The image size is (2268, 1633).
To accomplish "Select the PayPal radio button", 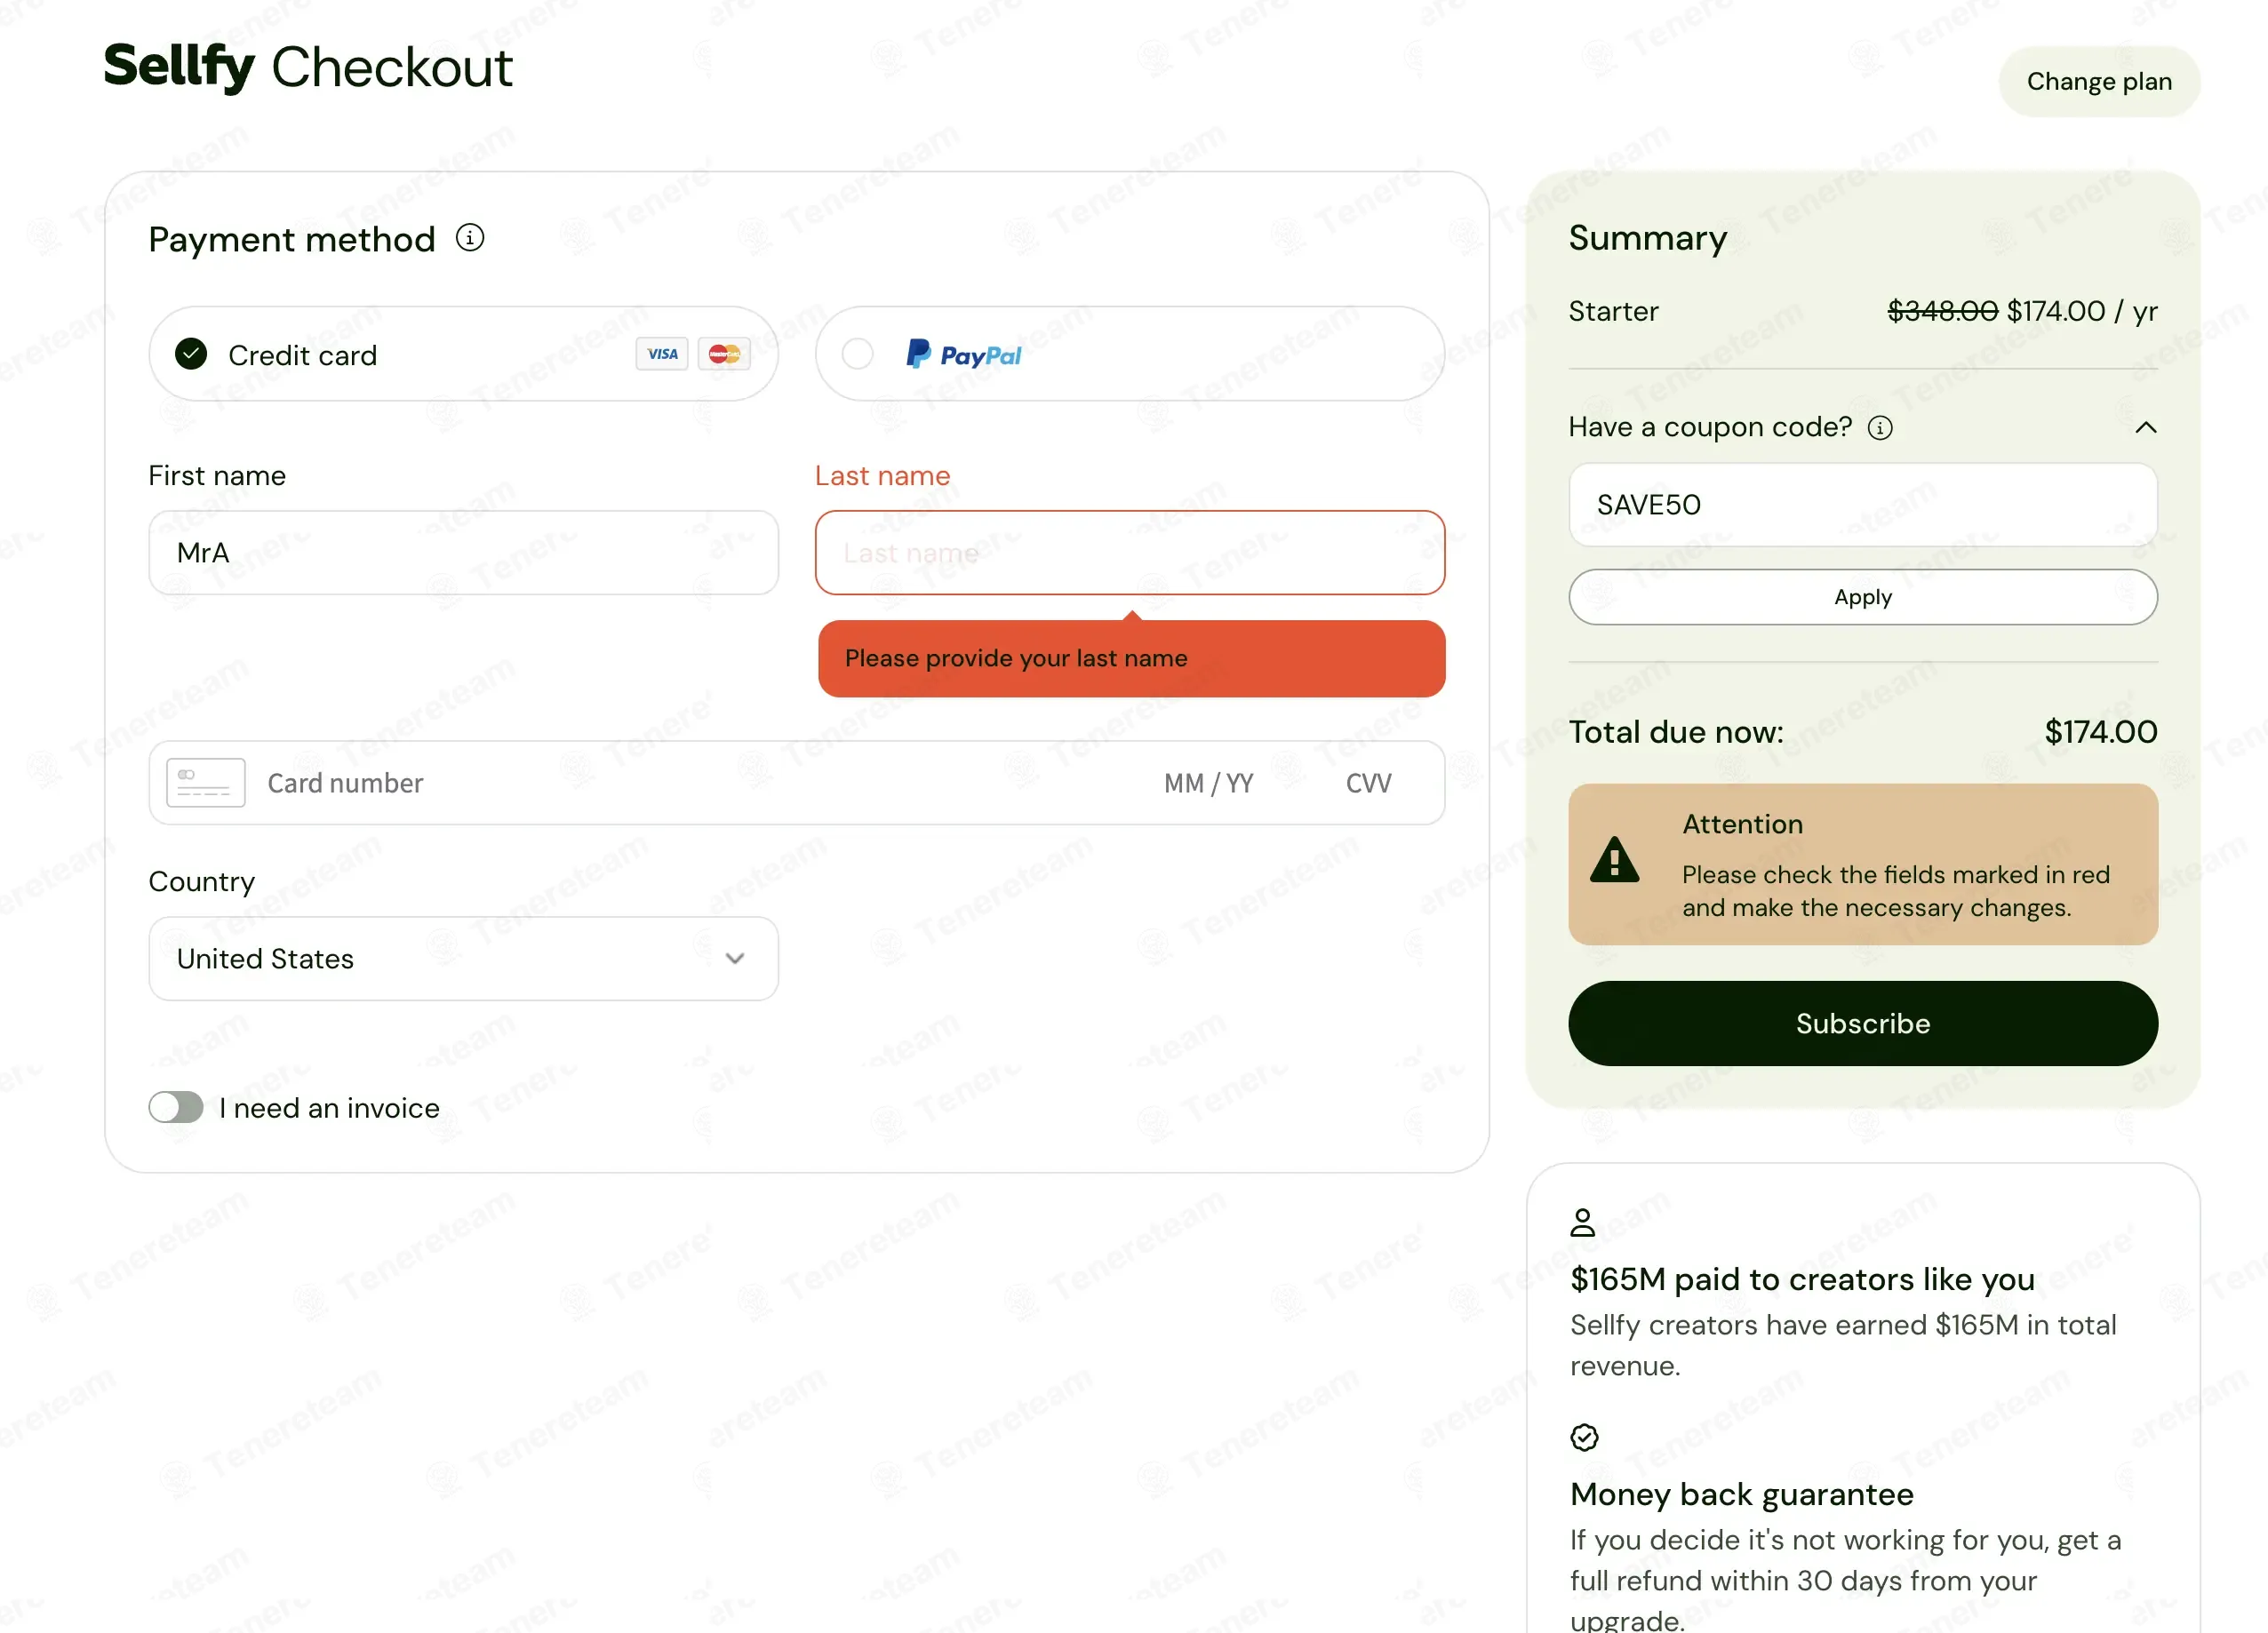I will (x=858, y=354).
